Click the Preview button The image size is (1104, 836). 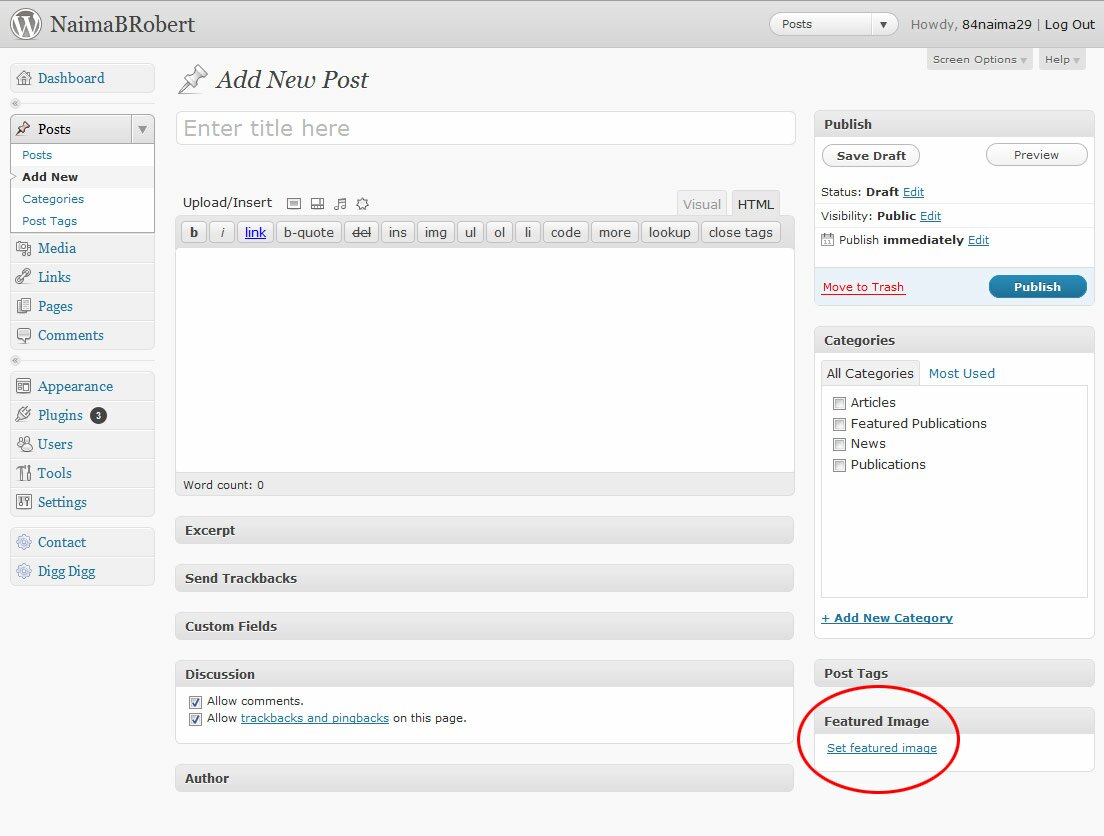point(1036,155)
